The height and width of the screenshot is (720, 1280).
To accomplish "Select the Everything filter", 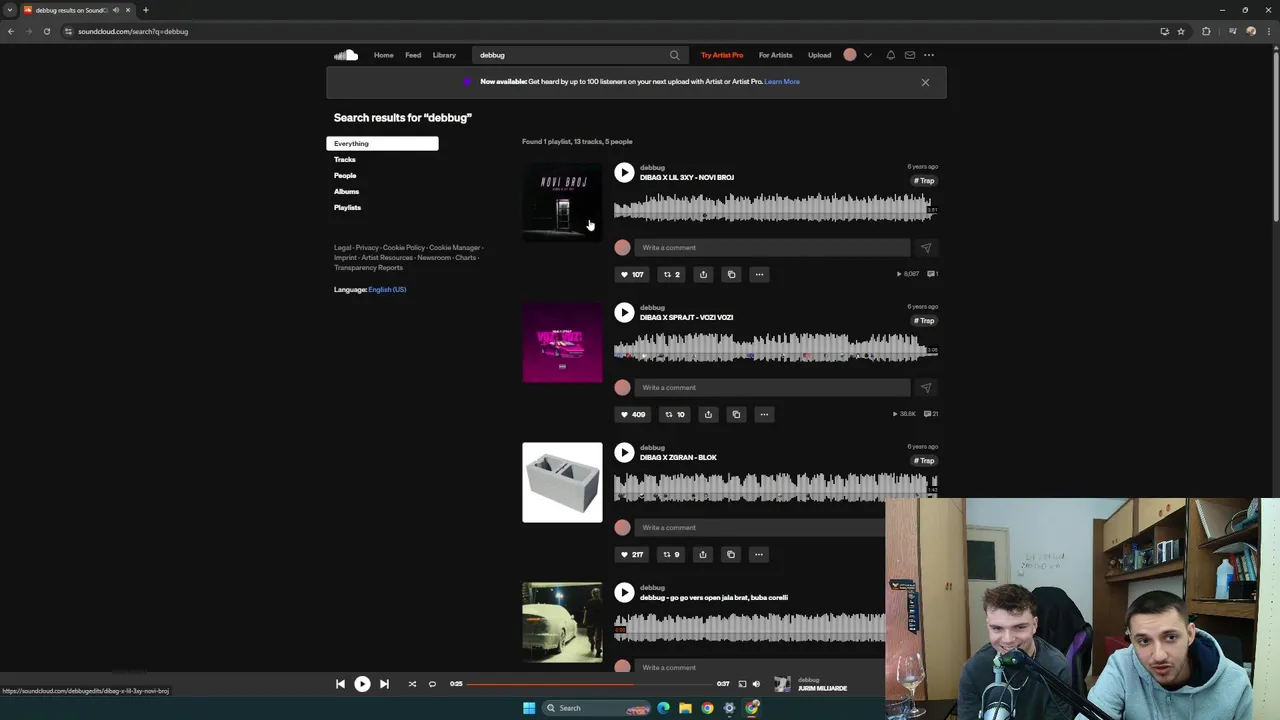I will pyautogui.click(x=382, y=143).
